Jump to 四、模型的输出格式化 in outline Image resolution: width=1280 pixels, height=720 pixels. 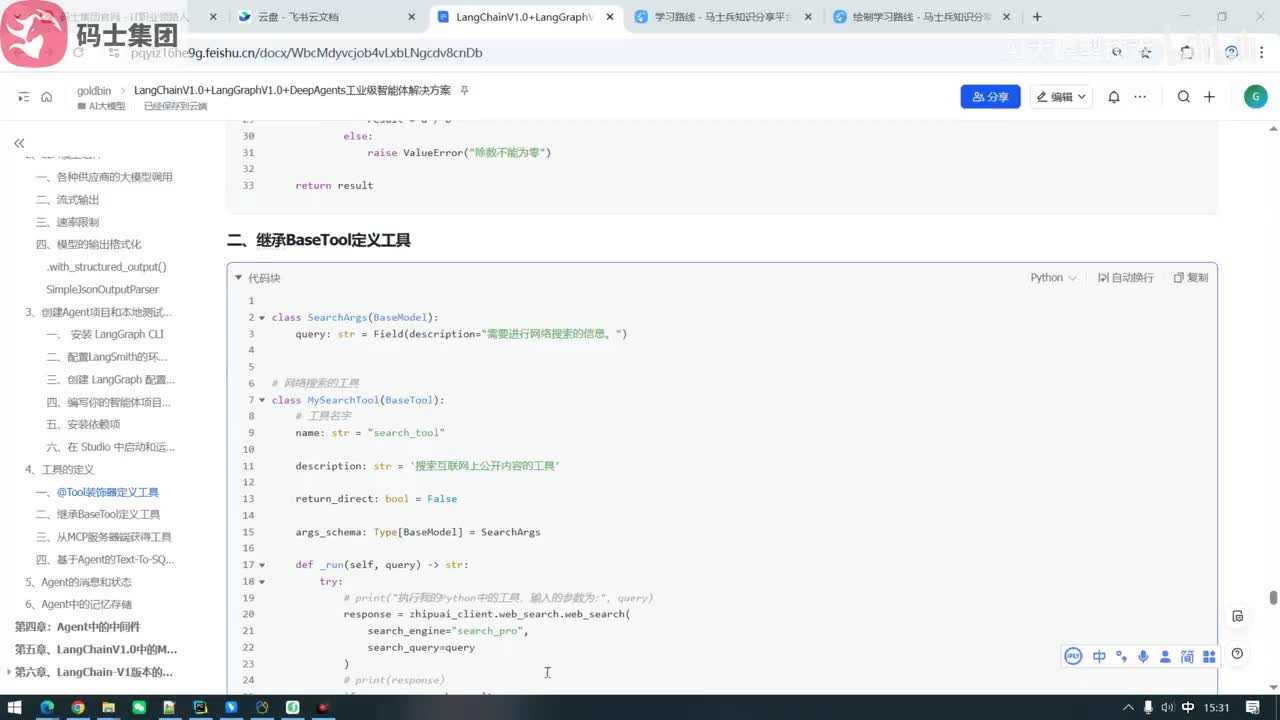(x=89, y=244)
